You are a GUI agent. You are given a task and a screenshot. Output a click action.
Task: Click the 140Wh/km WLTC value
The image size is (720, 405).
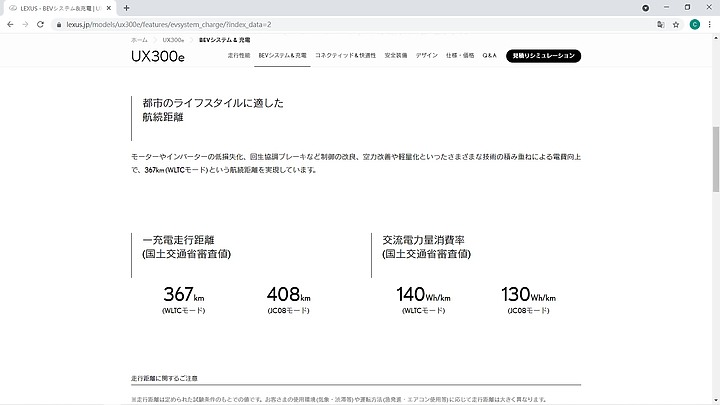(423, 295)
